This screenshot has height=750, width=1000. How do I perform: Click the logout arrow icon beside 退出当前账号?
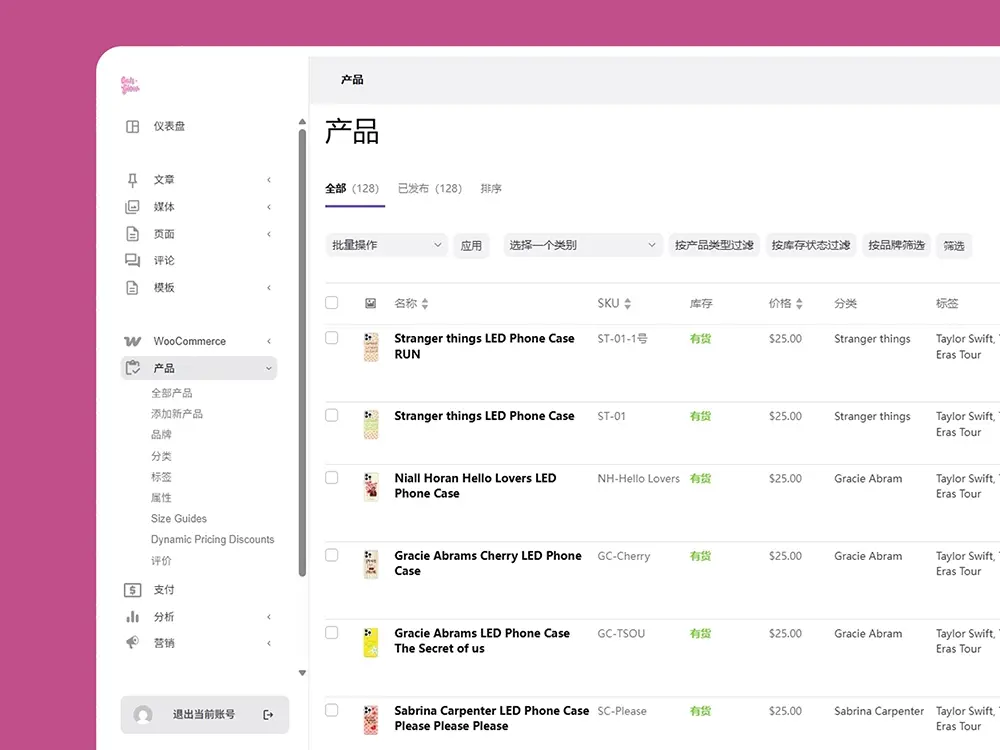point(268,715)
